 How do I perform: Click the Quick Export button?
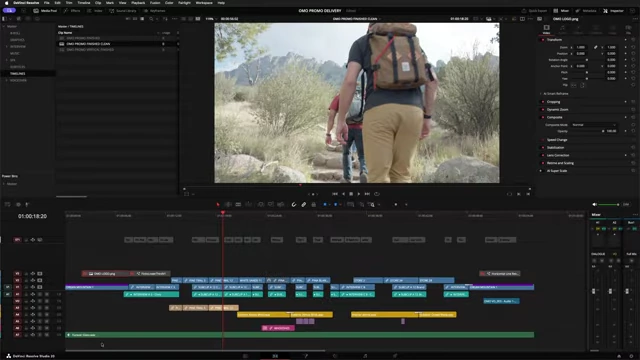pyautogui.click(x=534, y=11)
